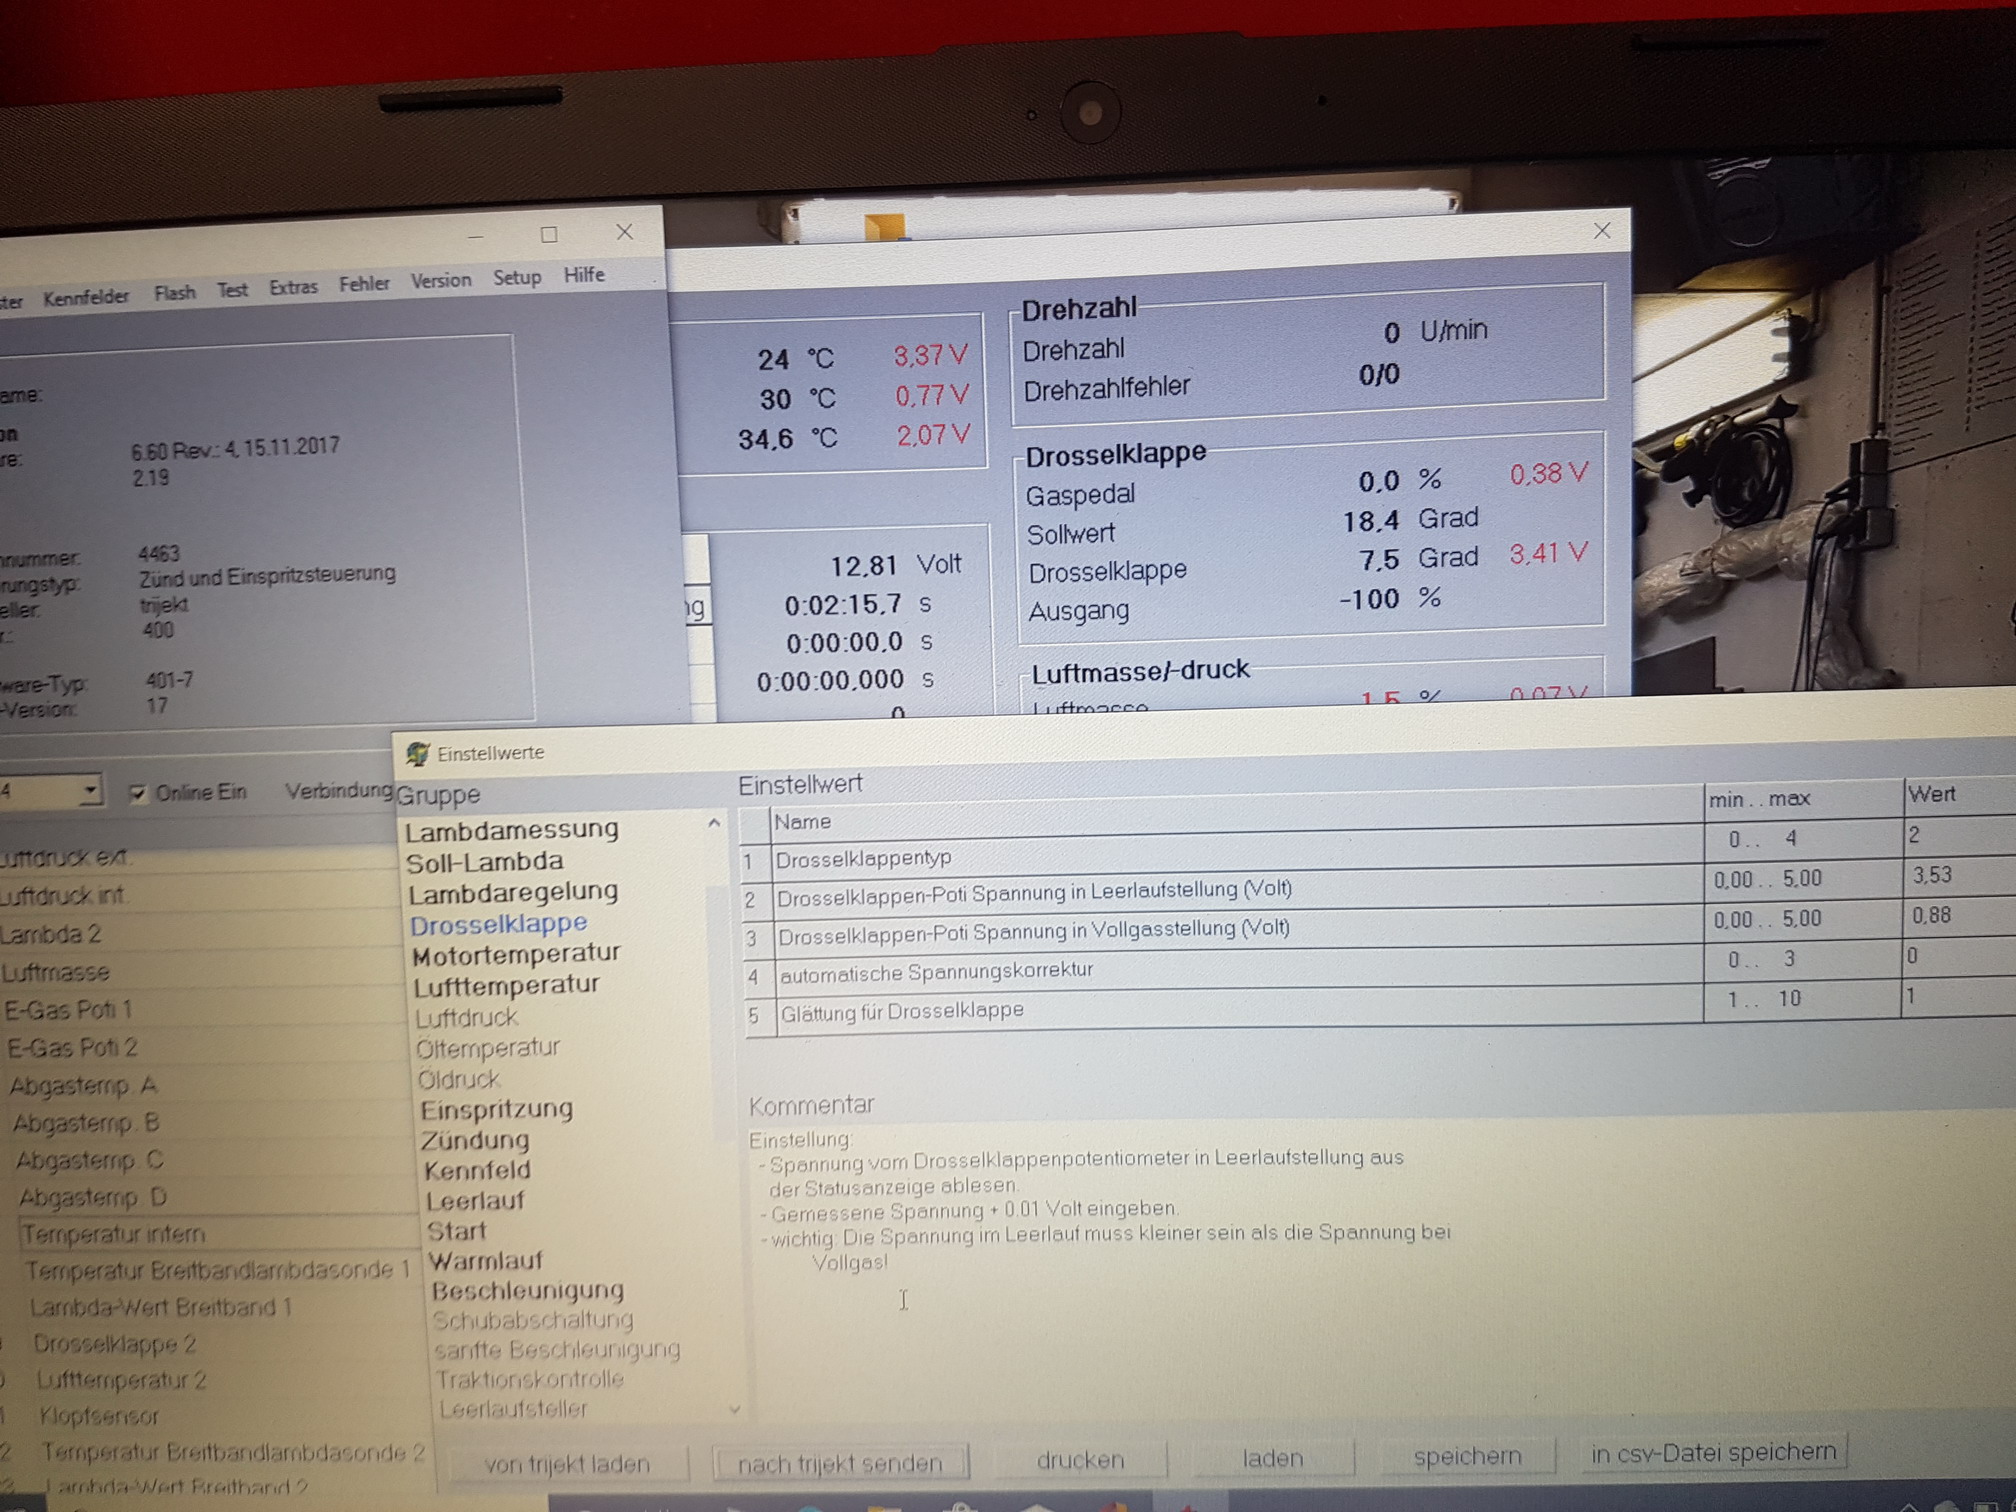Click in csv-Datei speichern button
Screen dimensions: 2016x1512
click(1713, 1452)
